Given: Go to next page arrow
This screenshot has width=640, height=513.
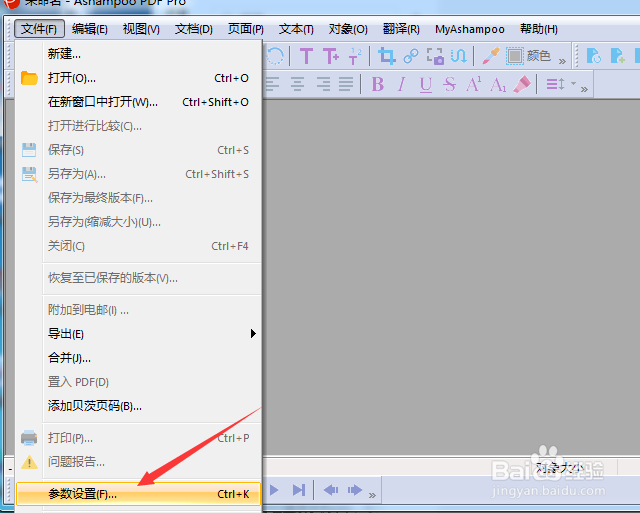Looking at the screenshot, I should click(274, 490).
